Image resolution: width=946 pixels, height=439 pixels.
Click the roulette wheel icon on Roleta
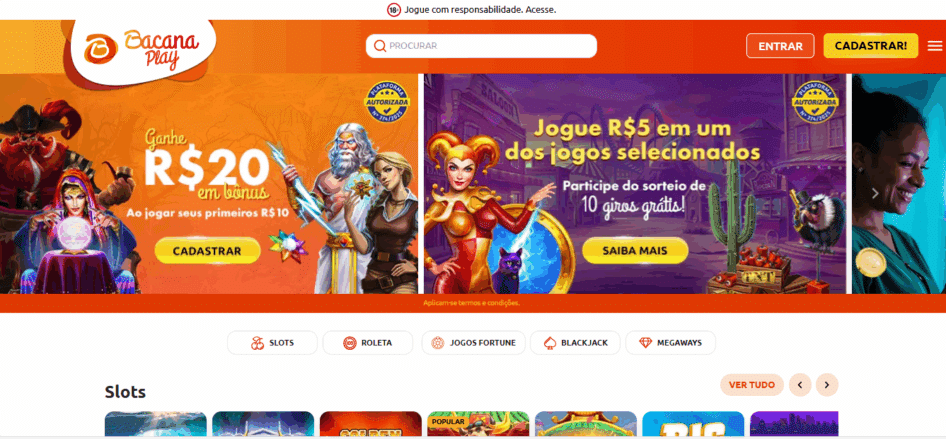[x=350, y=343]
